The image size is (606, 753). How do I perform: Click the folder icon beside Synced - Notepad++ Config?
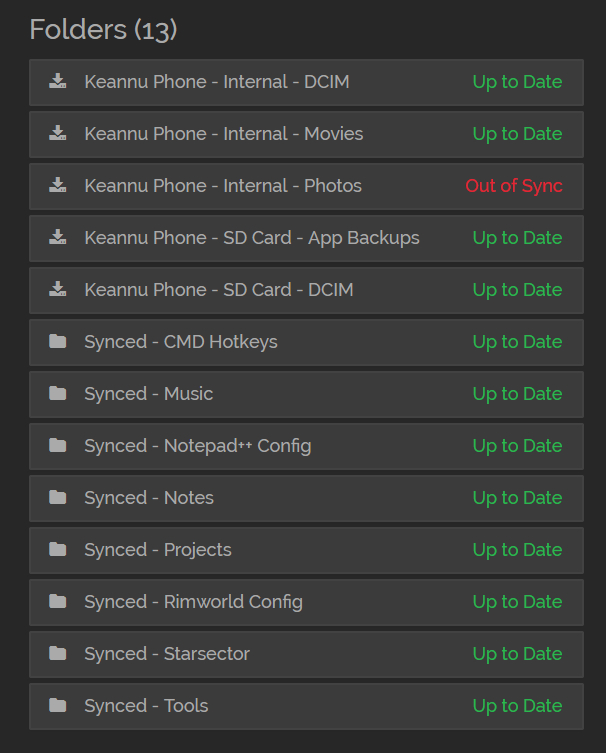click(x=58, y=446)
